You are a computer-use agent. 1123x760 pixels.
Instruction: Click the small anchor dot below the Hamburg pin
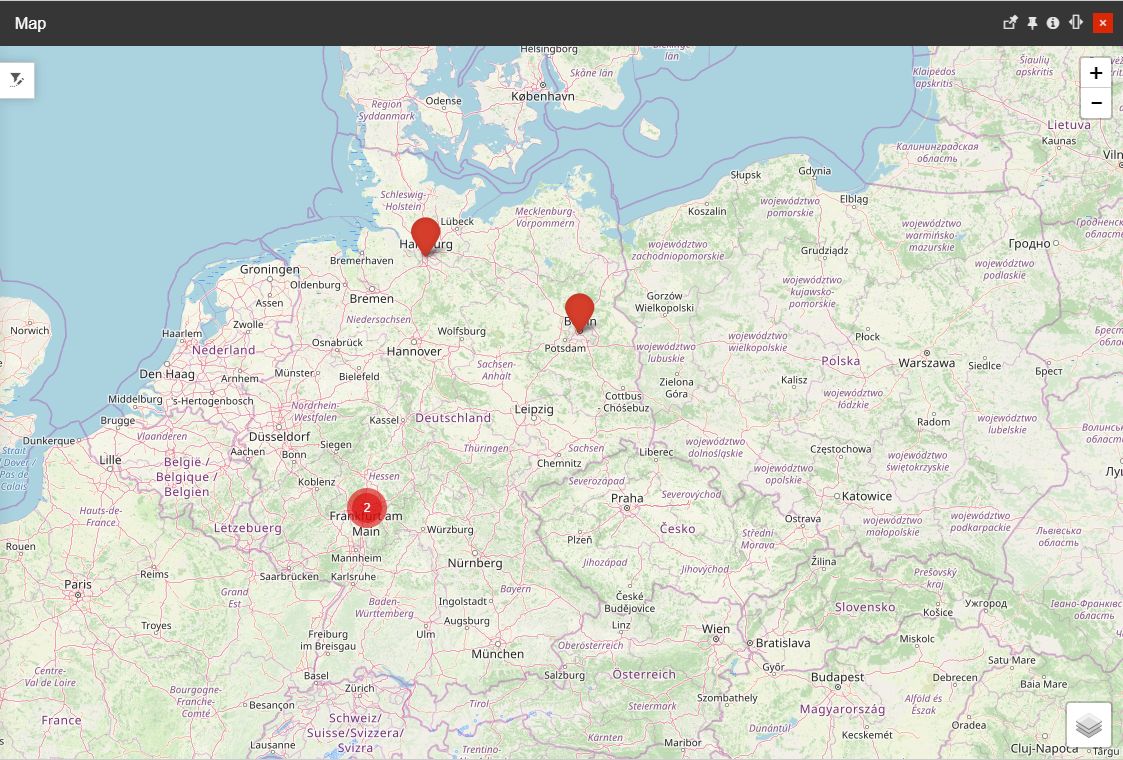(x=425, y=260)
